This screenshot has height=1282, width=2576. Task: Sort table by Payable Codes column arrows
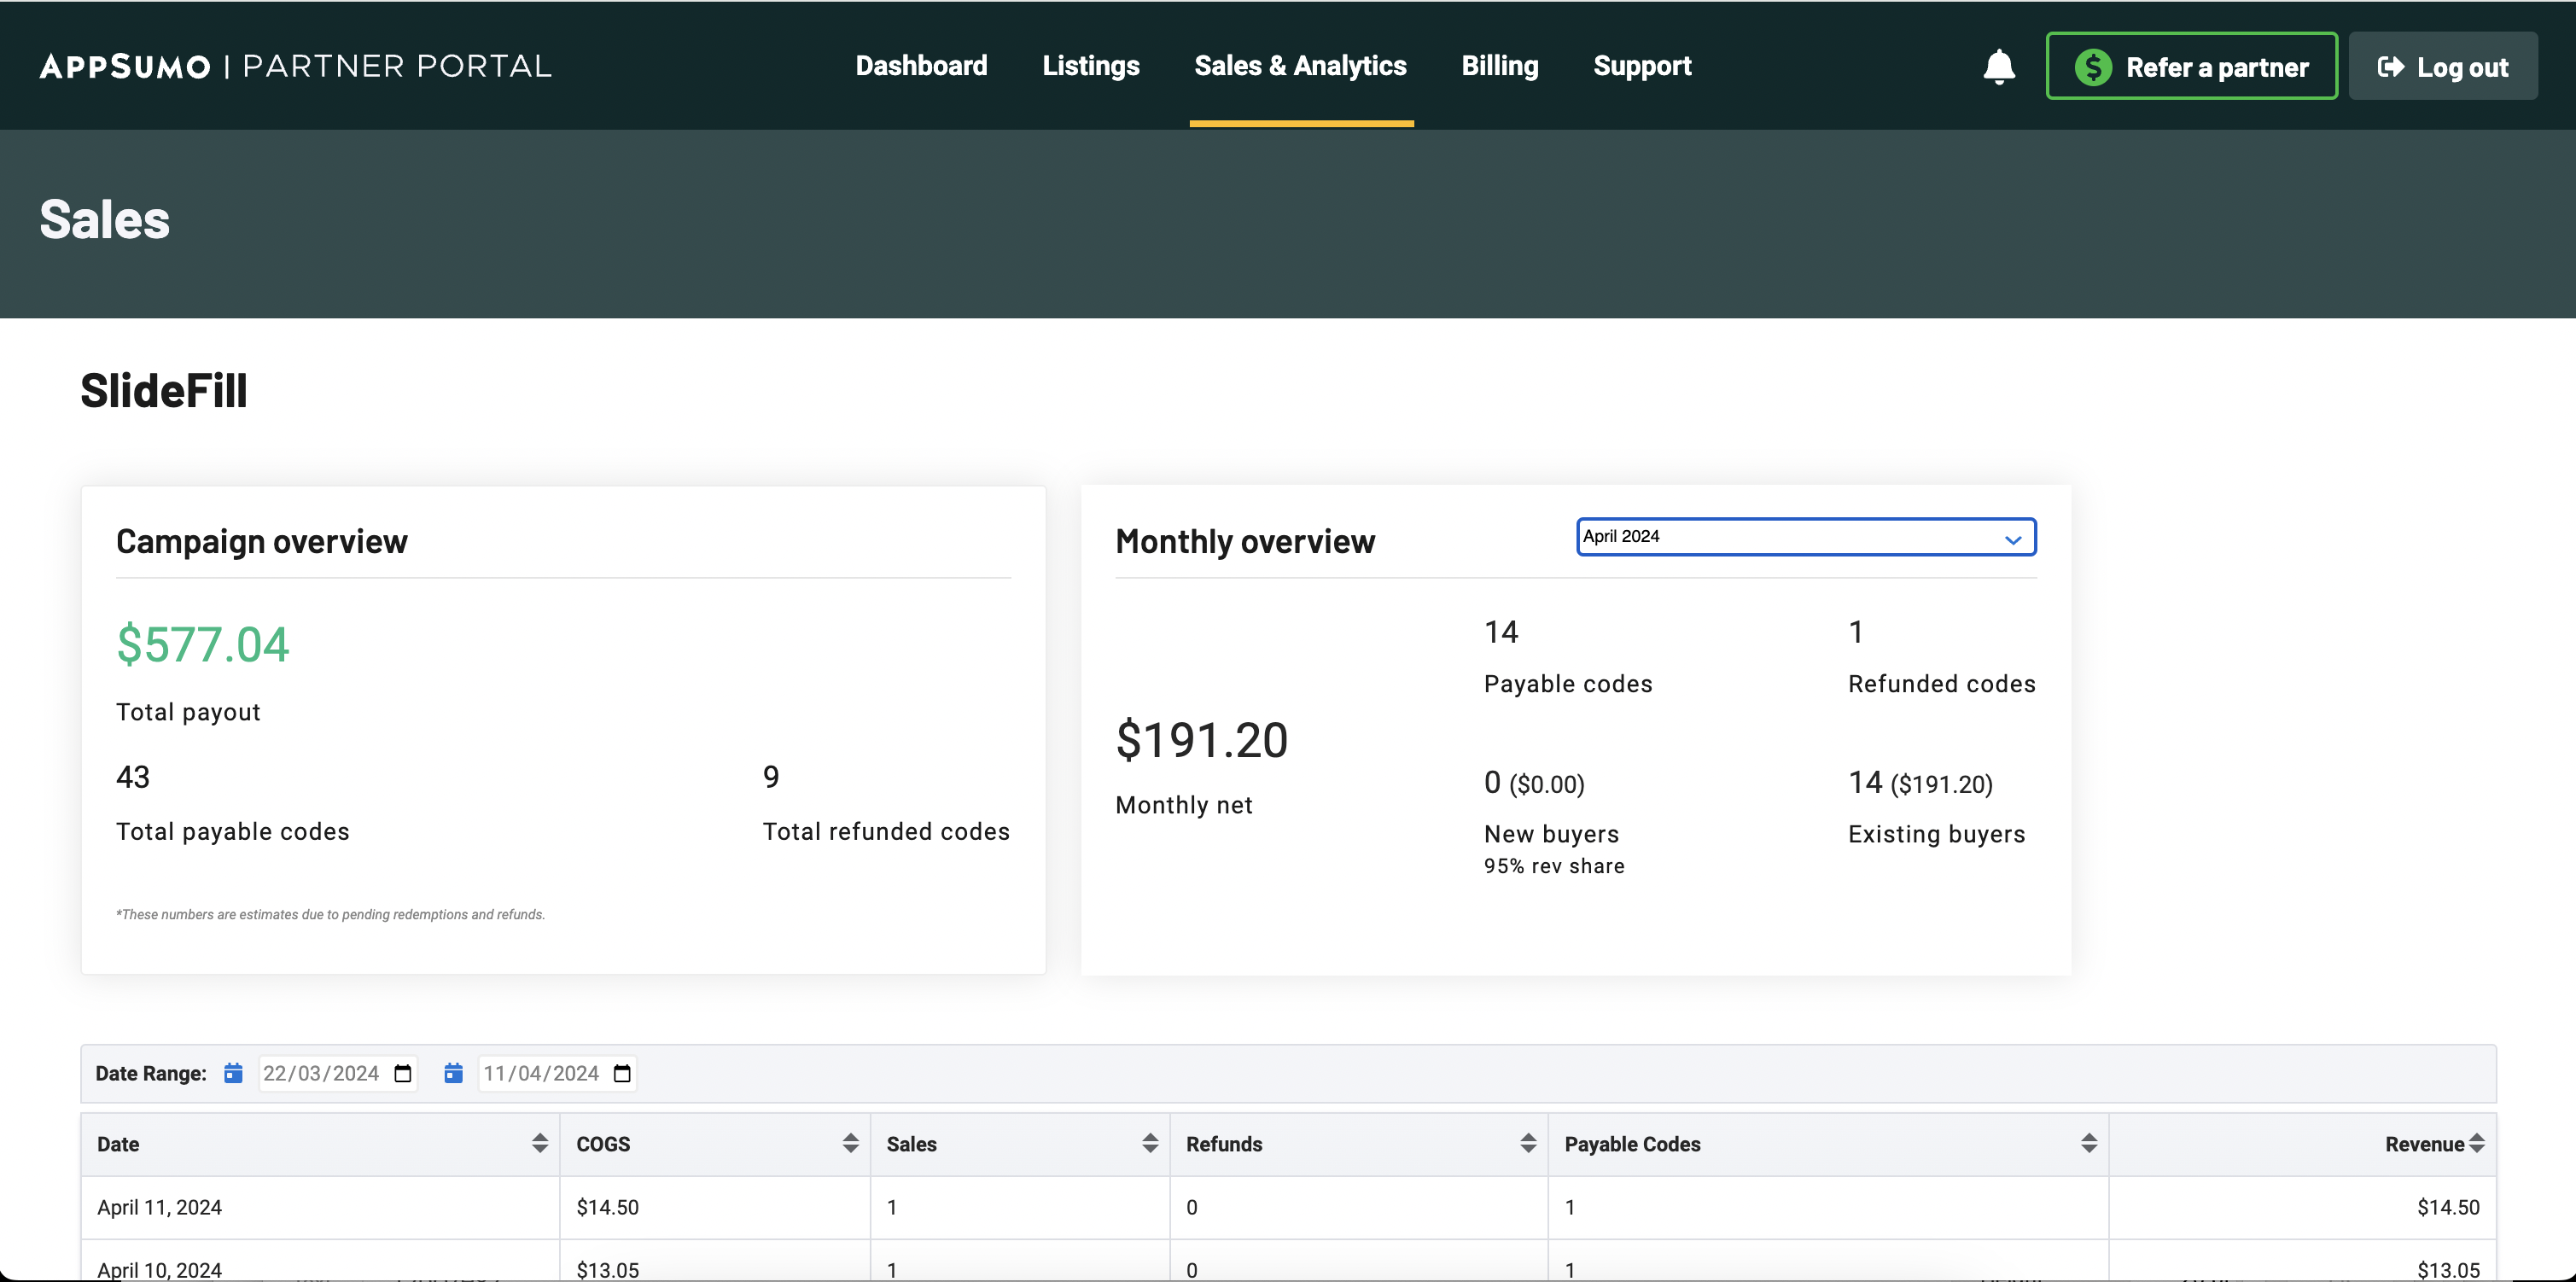2089,1143
